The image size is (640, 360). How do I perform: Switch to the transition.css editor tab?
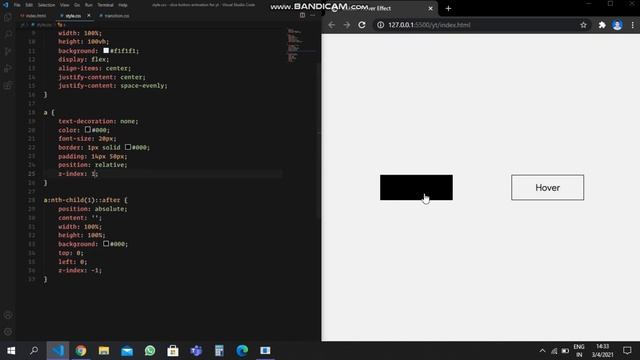tap(116, 16)
